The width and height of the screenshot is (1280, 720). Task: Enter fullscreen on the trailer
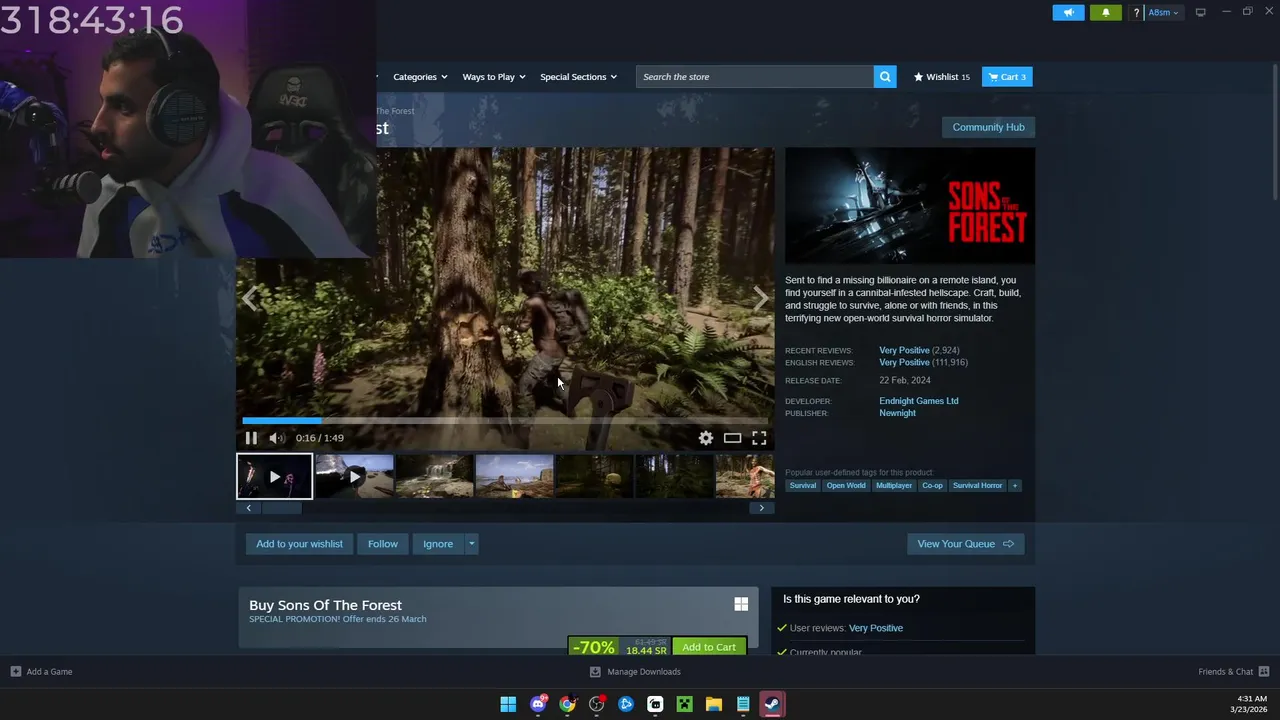pos(759,438)
